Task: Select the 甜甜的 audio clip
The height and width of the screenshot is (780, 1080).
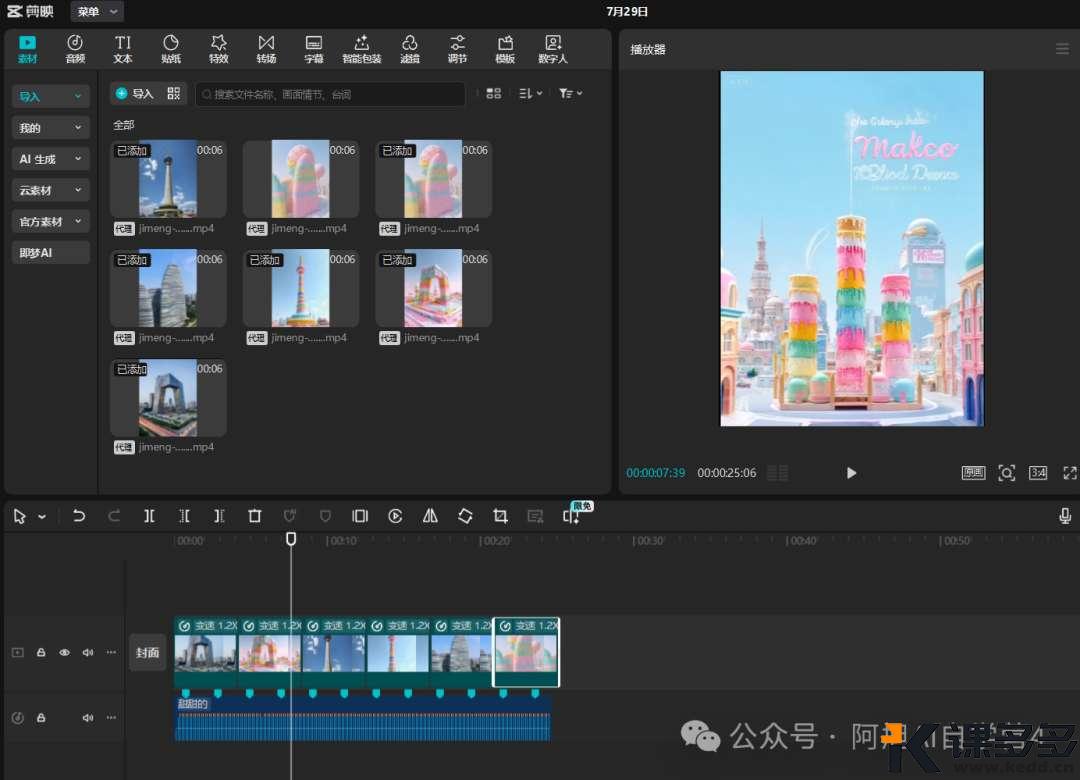Action: click(x=362, y=719)
